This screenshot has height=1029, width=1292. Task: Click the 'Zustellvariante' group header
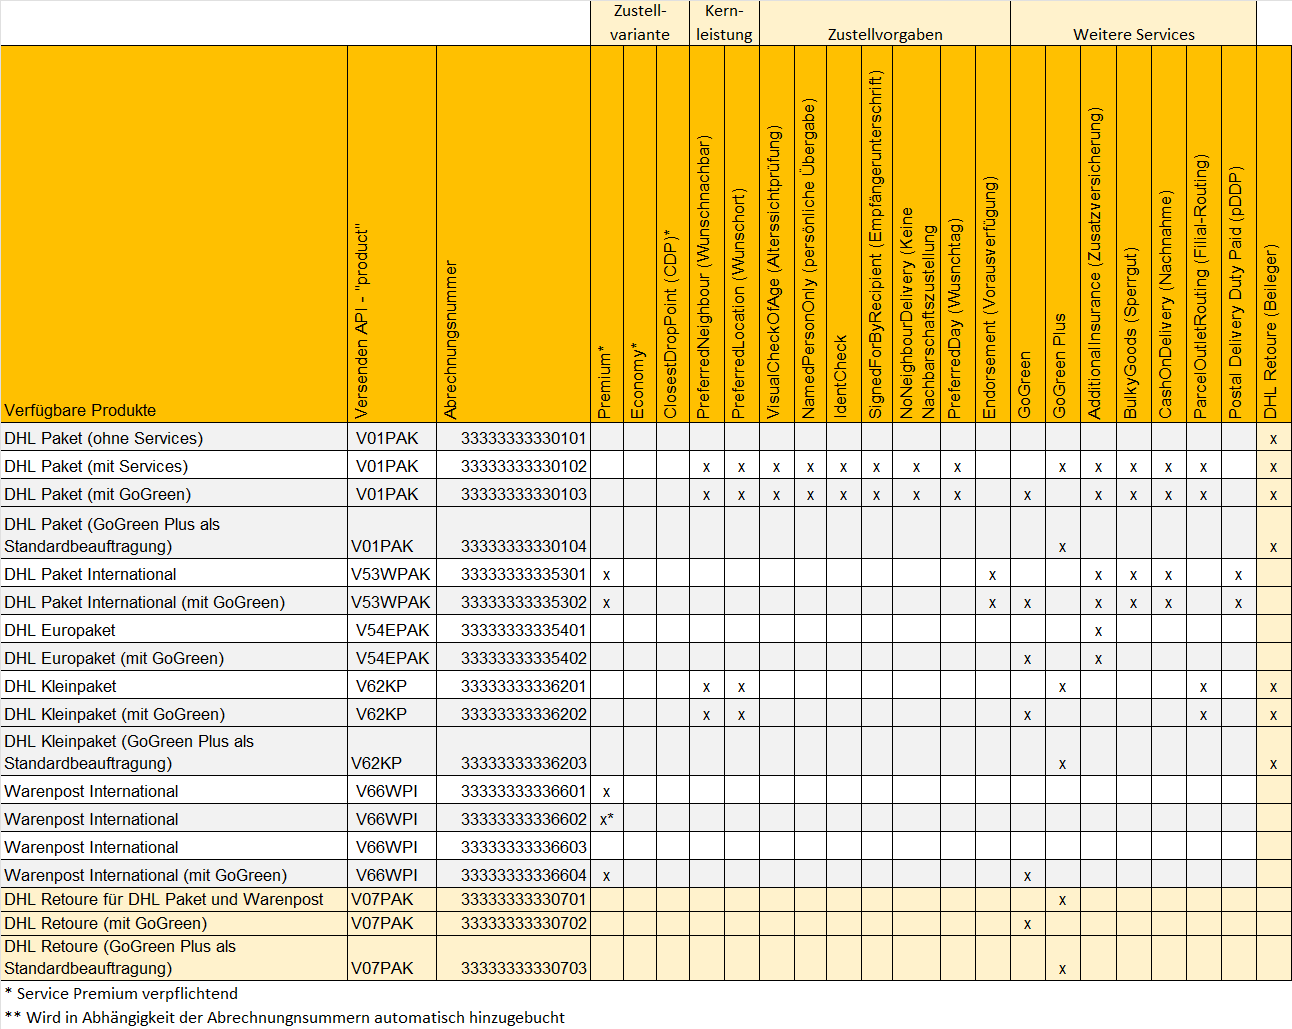pyautogui.click(x=640, y=23)
